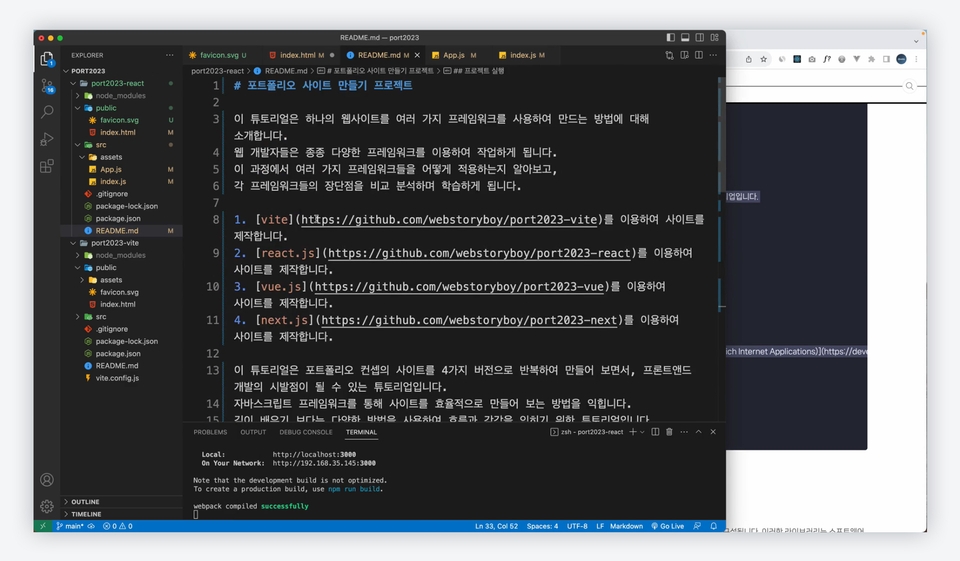Open the Search view in the activity bar

point(47,111)
